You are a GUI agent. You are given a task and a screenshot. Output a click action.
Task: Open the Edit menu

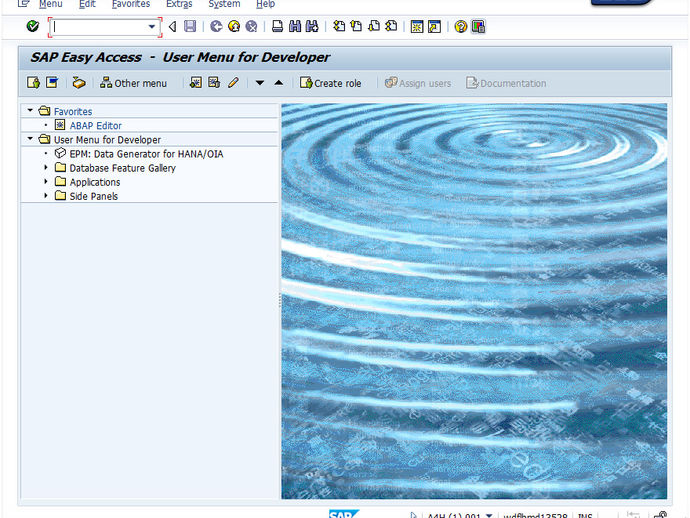tap(87, 4)
